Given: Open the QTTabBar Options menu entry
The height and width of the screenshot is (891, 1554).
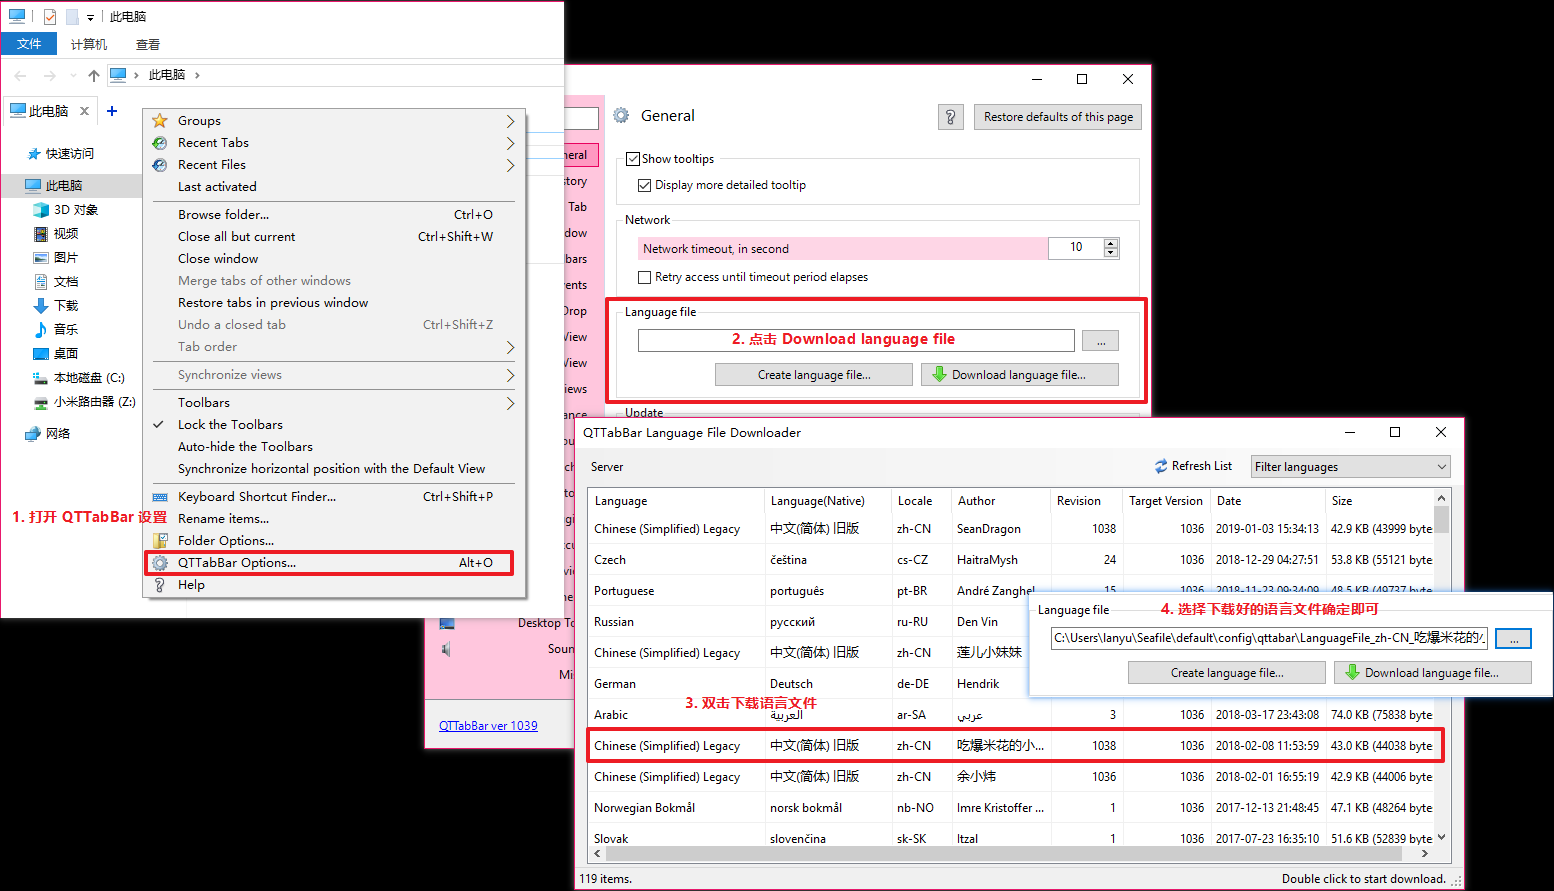Looking at the screenshot, I should [x=328, y=563].
